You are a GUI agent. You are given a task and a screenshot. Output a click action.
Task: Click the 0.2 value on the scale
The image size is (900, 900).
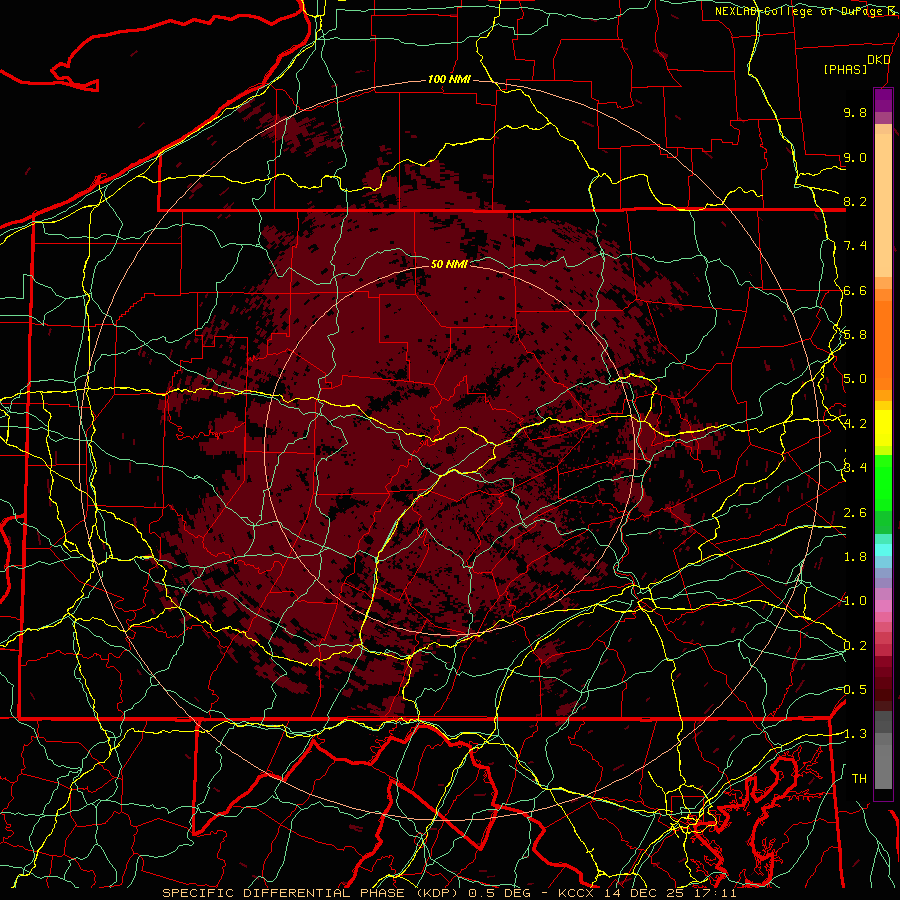(855, 646)
